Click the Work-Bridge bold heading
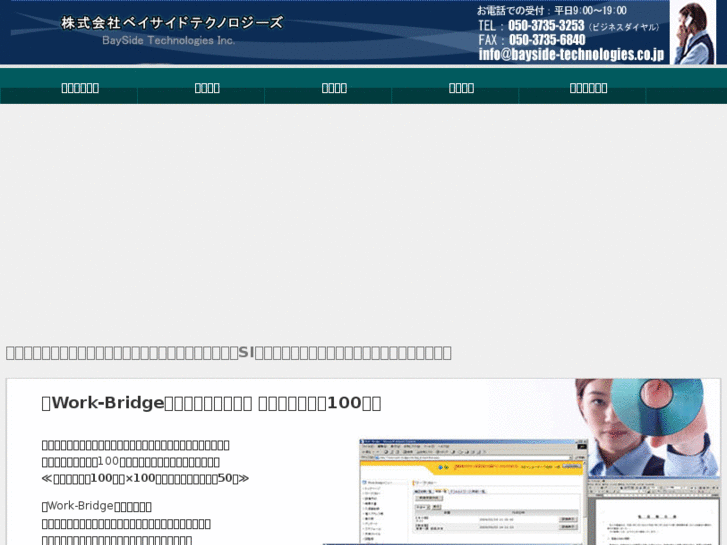 point(211,403)
